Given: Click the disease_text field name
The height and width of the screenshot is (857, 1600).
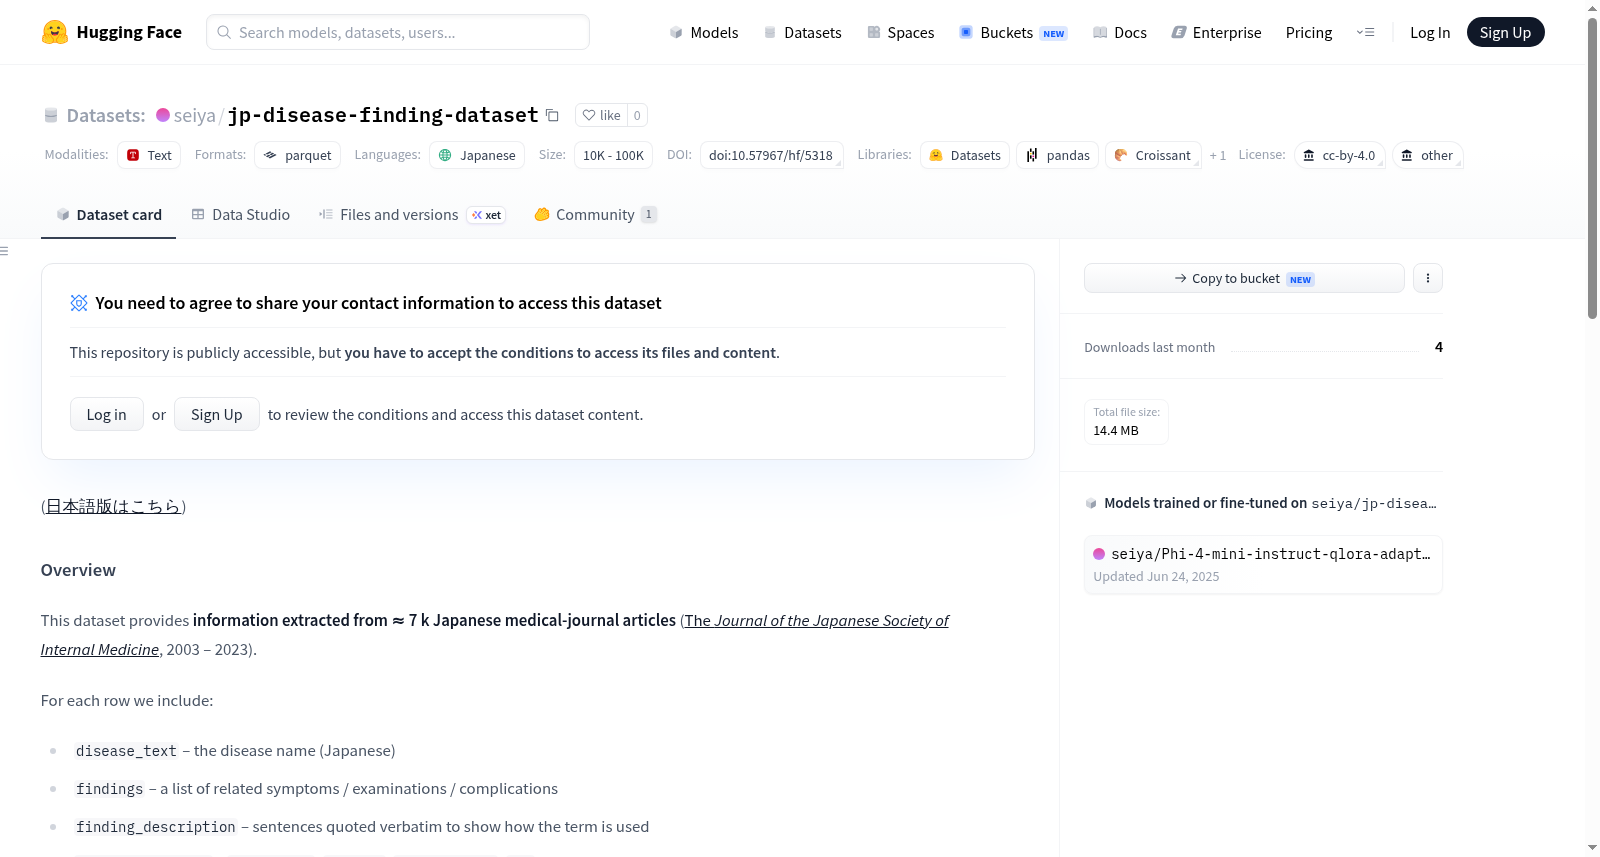Looking at the screenshot, I should [x=126, y=751].
